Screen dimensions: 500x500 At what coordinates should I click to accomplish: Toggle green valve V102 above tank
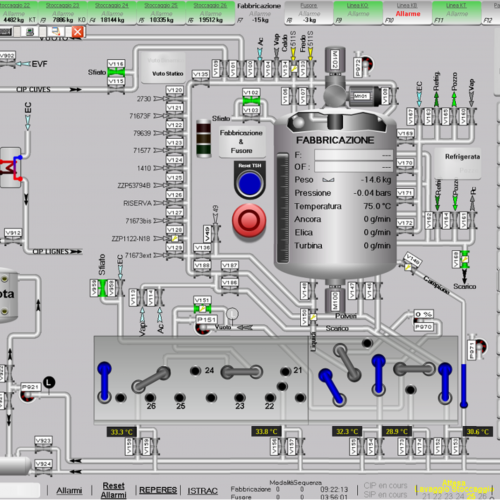tap(251, 101)
